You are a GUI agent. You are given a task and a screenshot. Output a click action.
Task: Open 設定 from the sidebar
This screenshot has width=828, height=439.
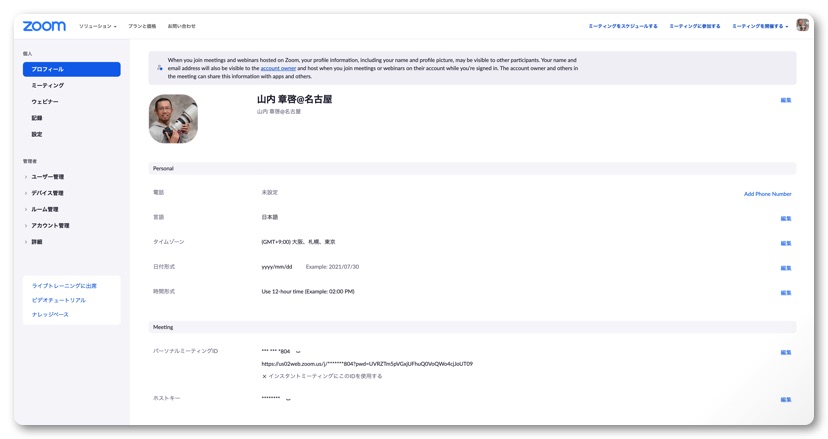(37, 134)
